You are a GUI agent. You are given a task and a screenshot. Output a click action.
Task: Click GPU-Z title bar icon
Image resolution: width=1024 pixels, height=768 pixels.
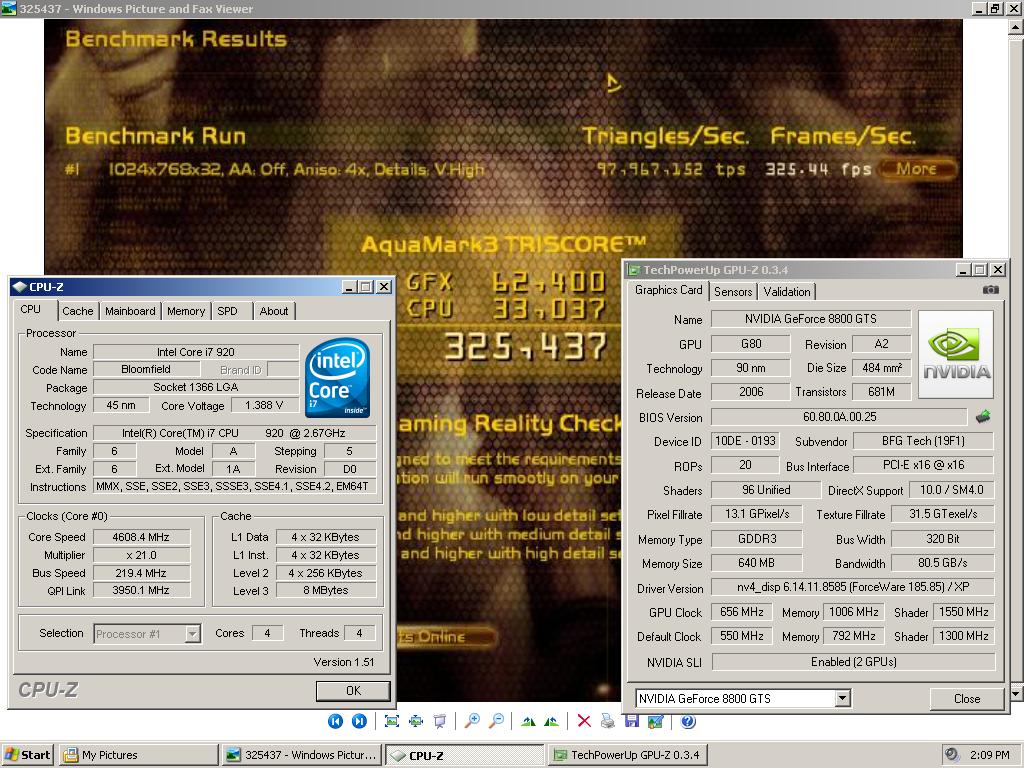[633, 270]
